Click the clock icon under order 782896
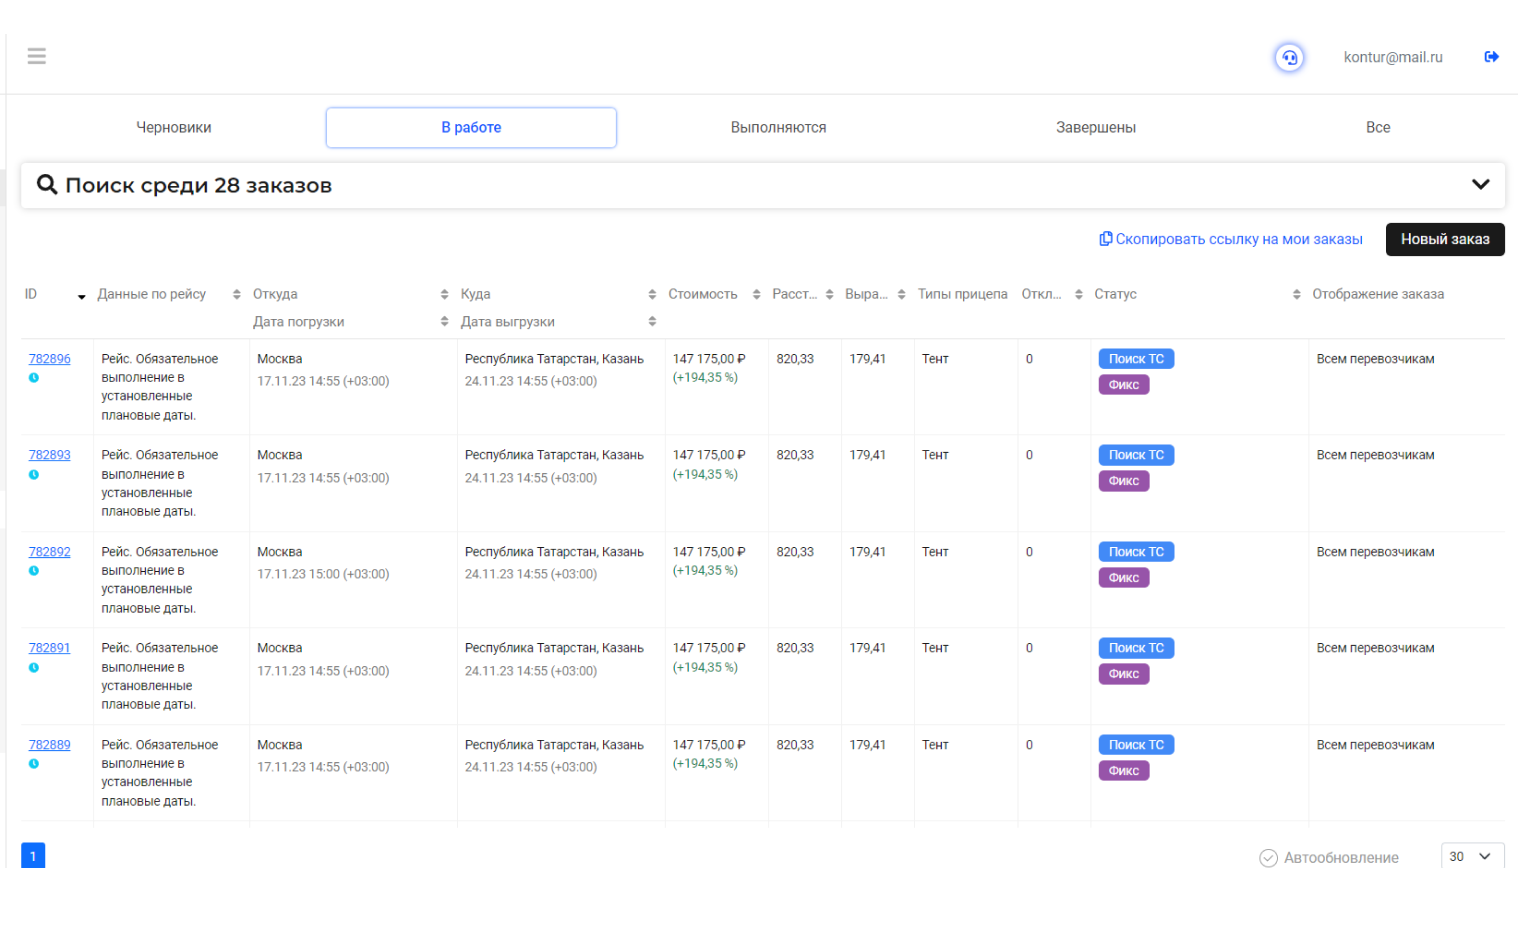 [34, 378]
